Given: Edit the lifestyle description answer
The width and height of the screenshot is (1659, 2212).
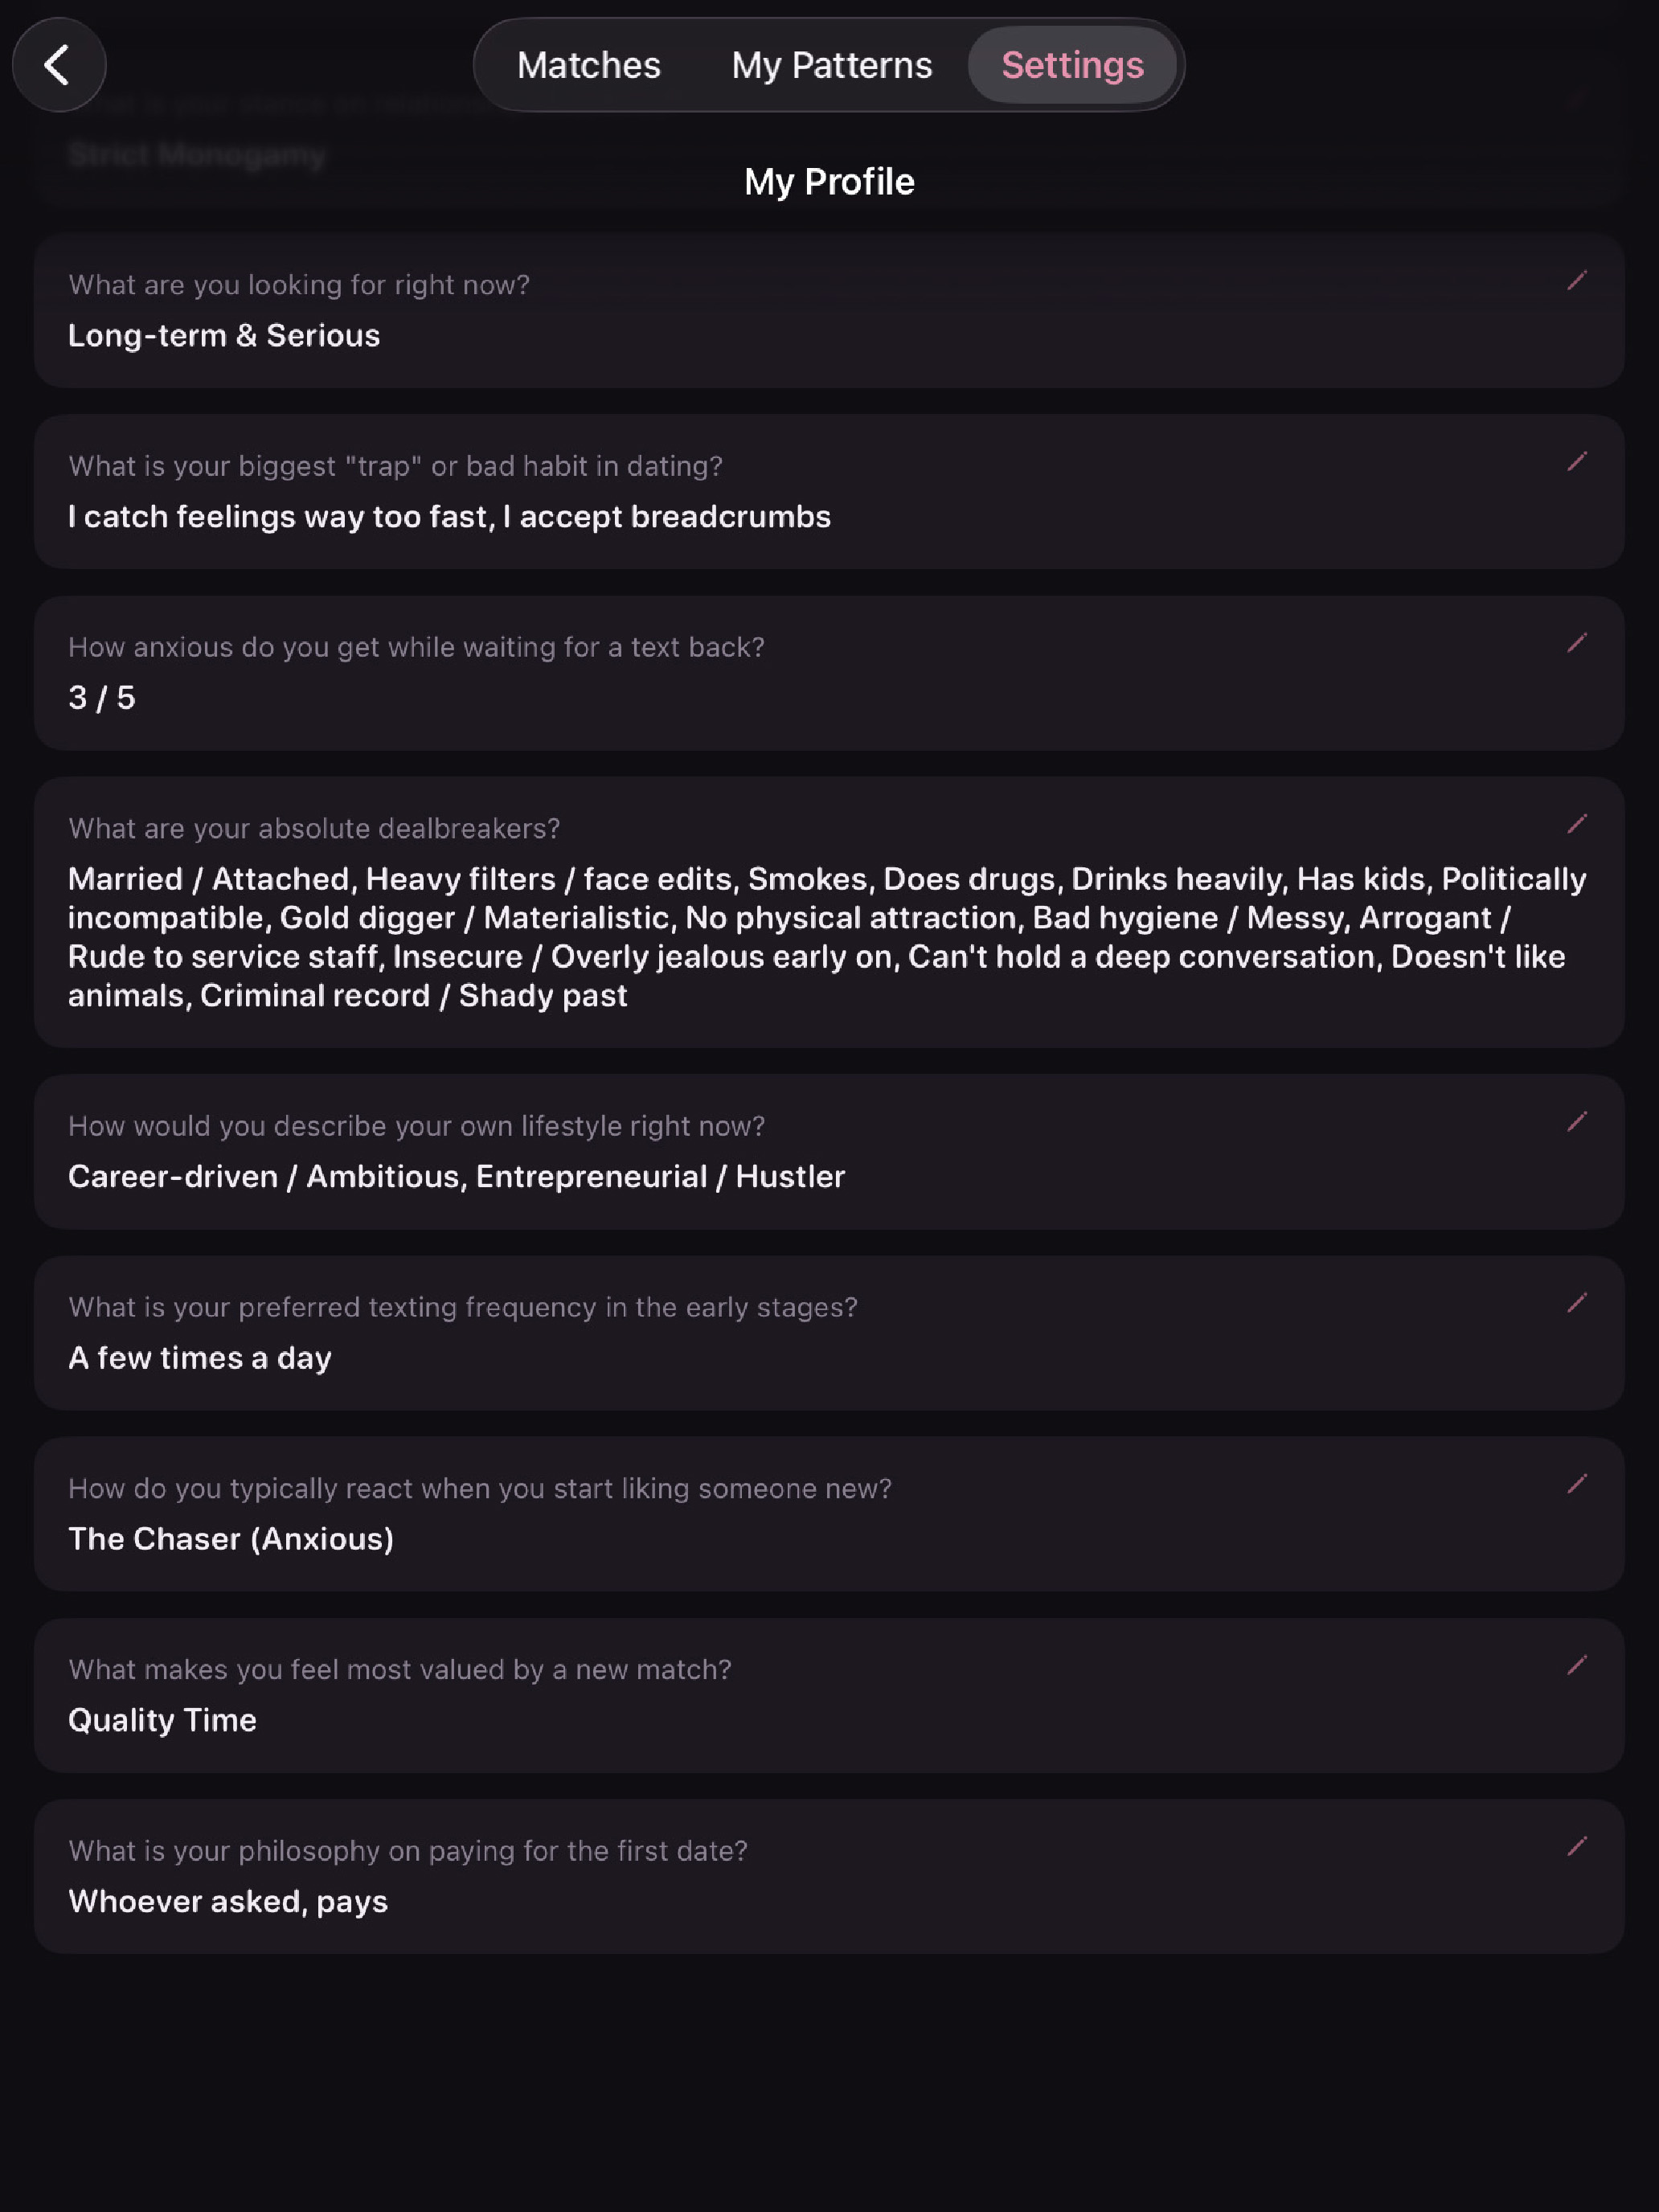Looking at the screenshot, I should [1576, 1122].
